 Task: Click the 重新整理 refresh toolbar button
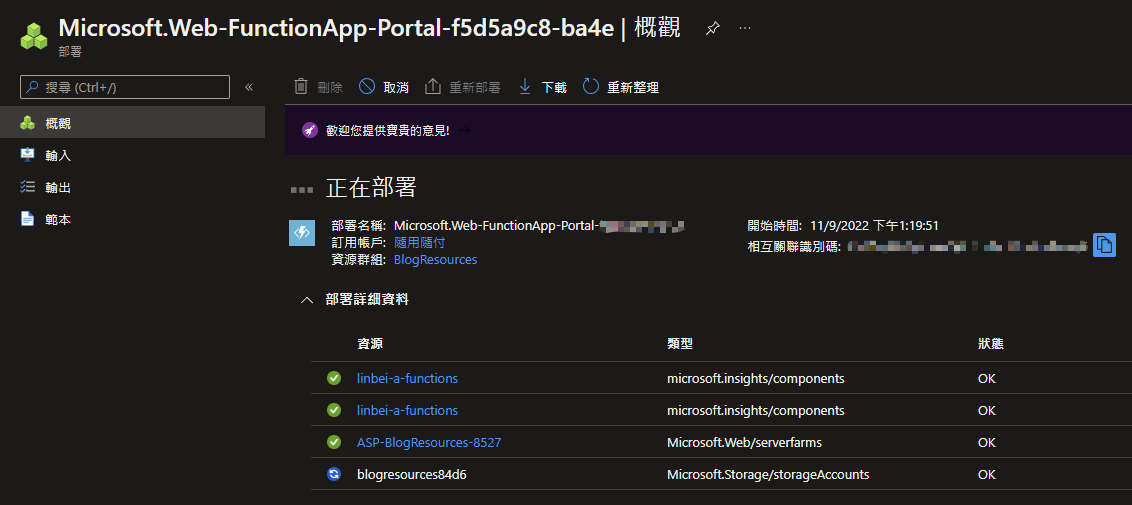click(x=621, y=87)
